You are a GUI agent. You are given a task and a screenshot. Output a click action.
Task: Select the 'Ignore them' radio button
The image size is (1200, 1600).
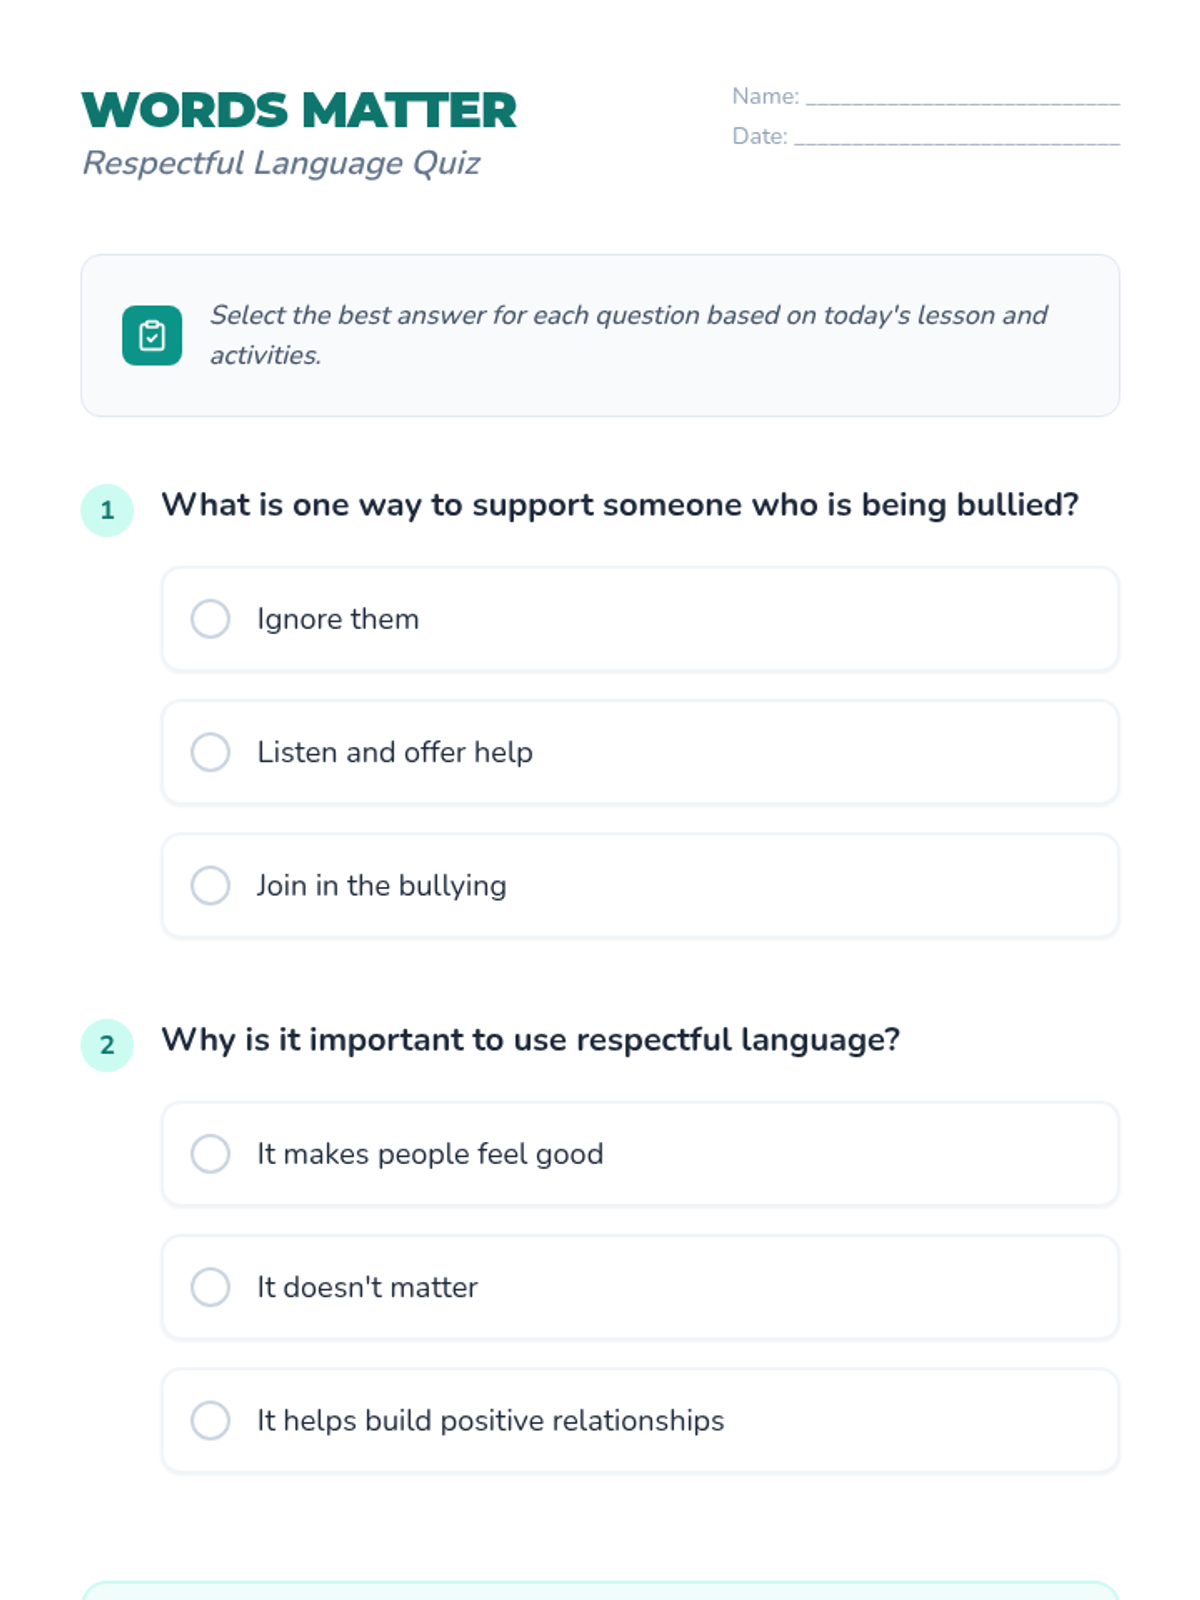click(211, 619)
